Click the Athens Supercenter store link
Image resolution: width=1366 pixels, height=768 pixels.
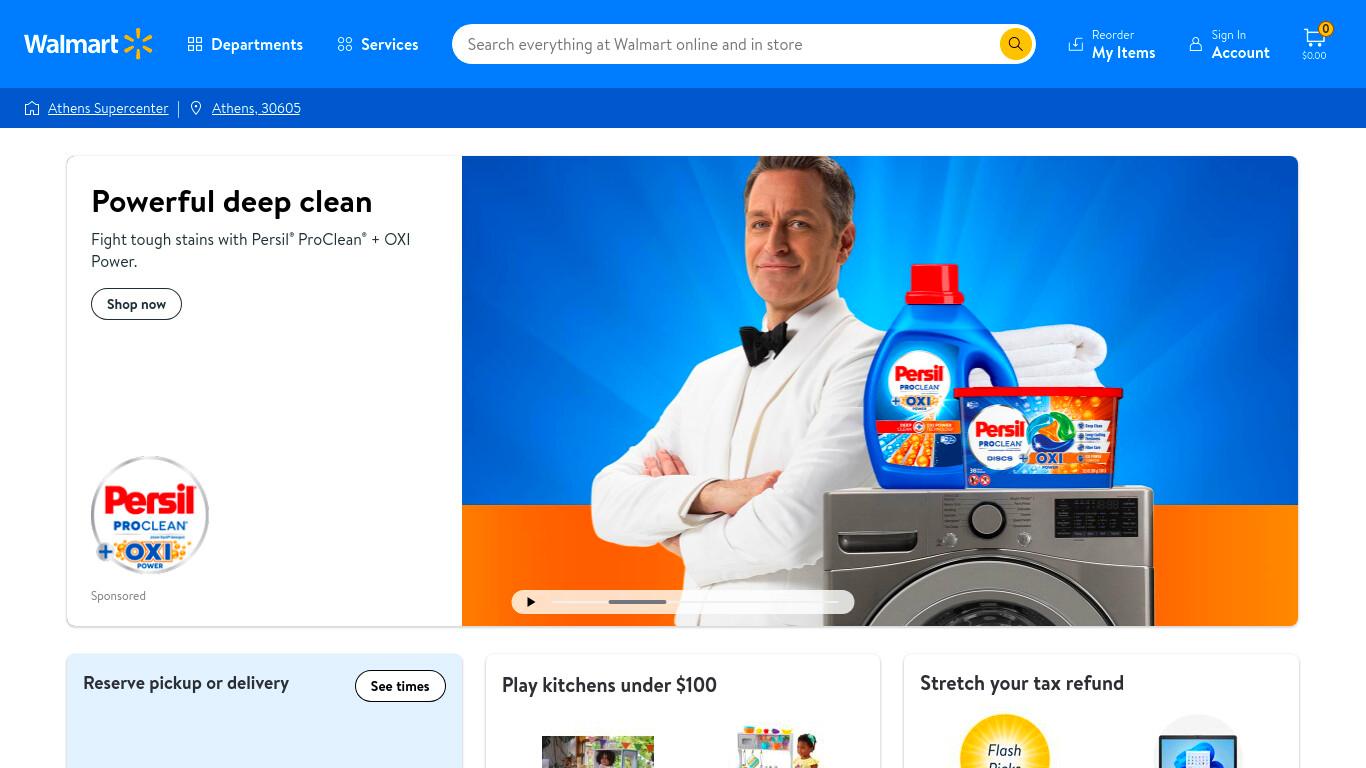pyautogui.click(x=108, y=108)
